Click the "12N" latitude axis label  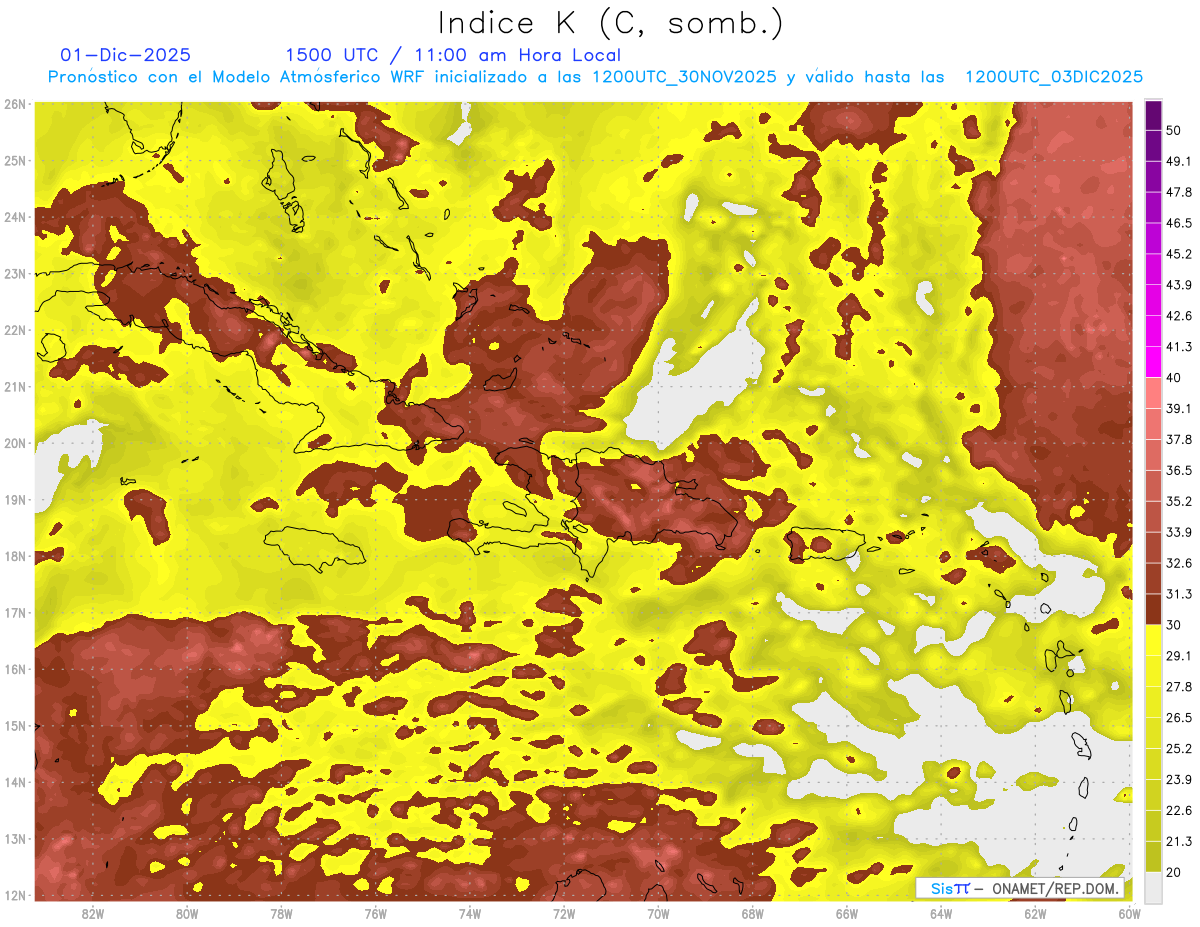coord(15,895)
